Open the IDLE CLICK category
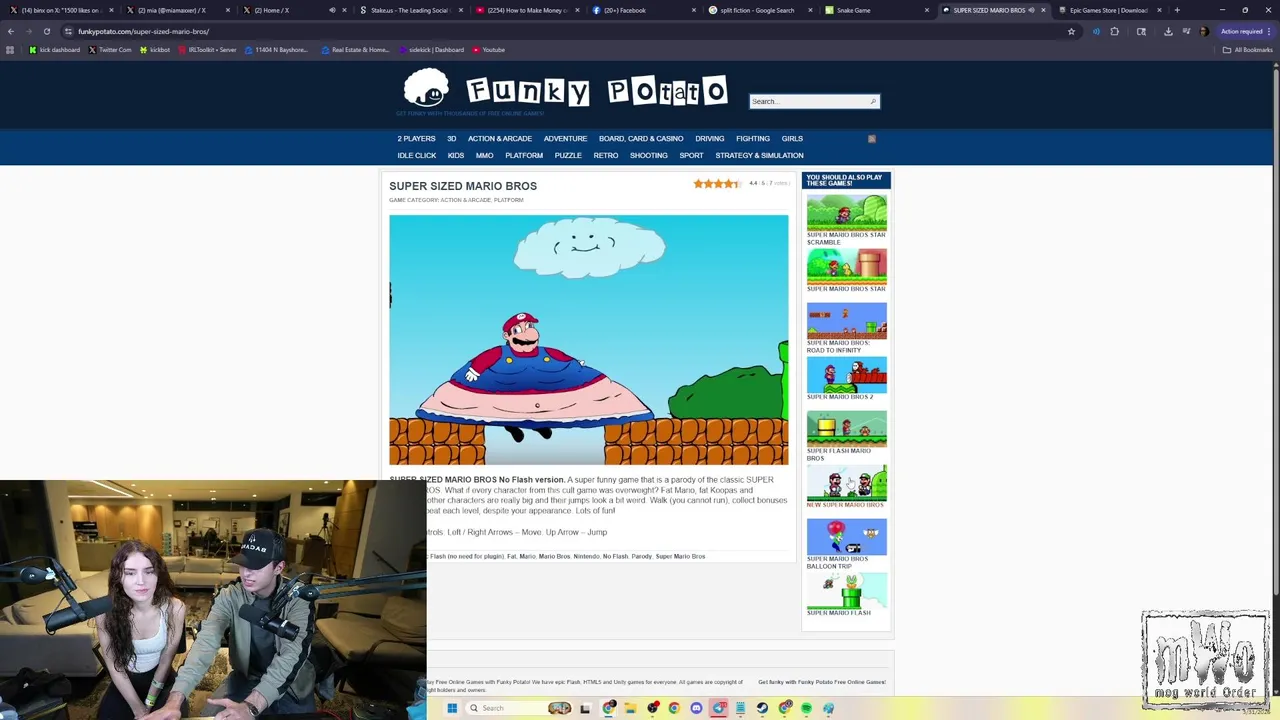 pyautogui.click(x=416, y=155)
